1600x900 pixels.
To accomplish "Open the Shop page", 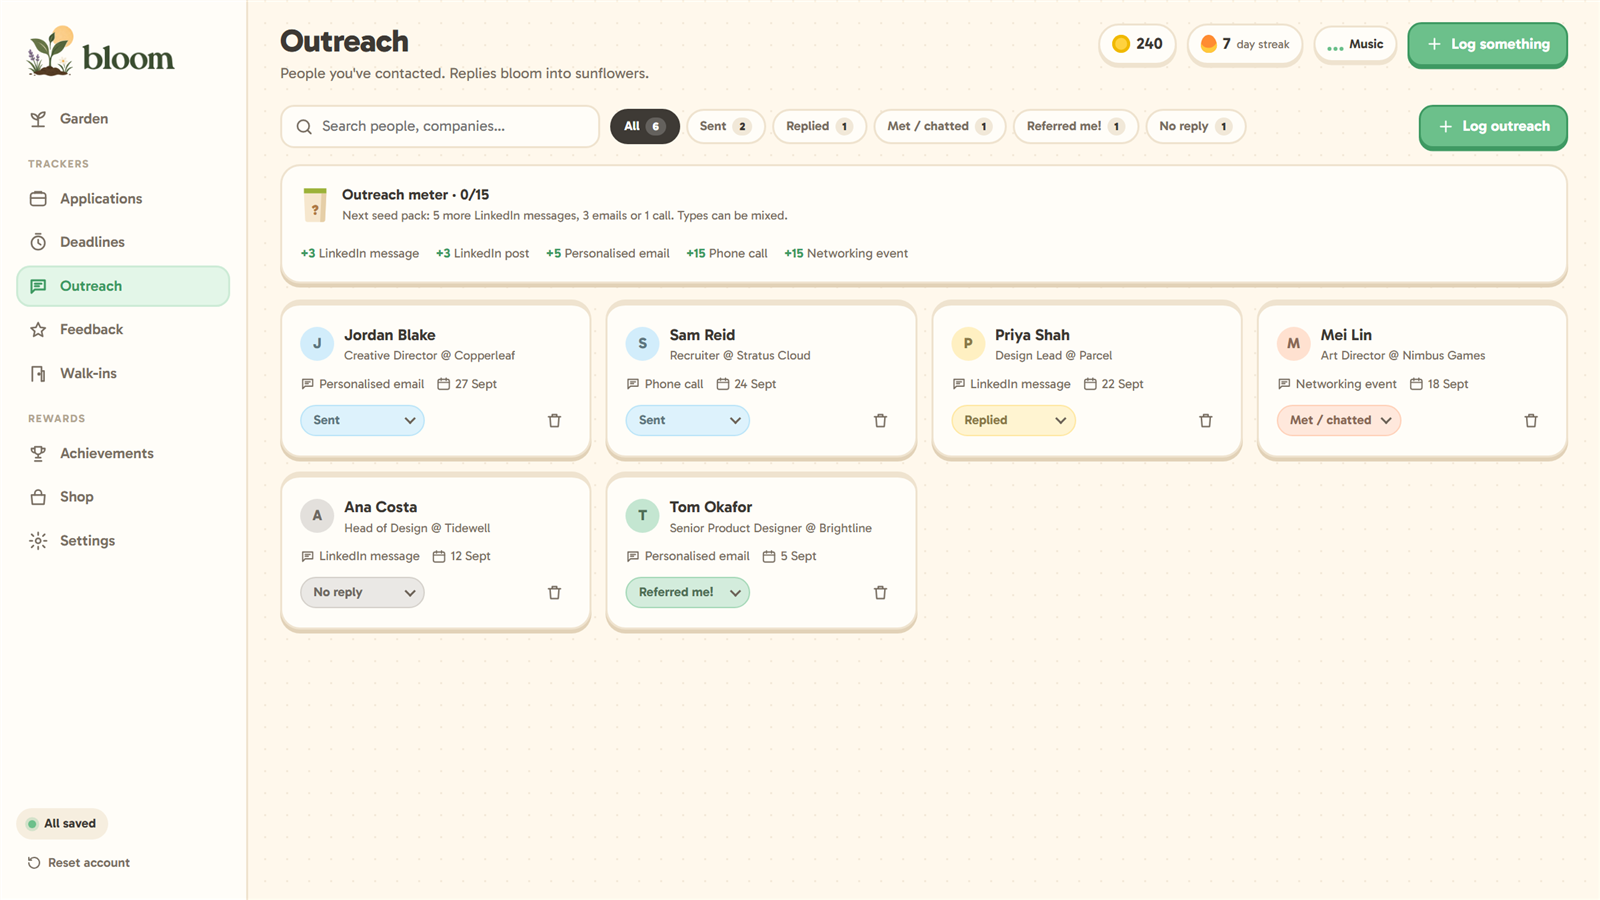I will (123, 497).
